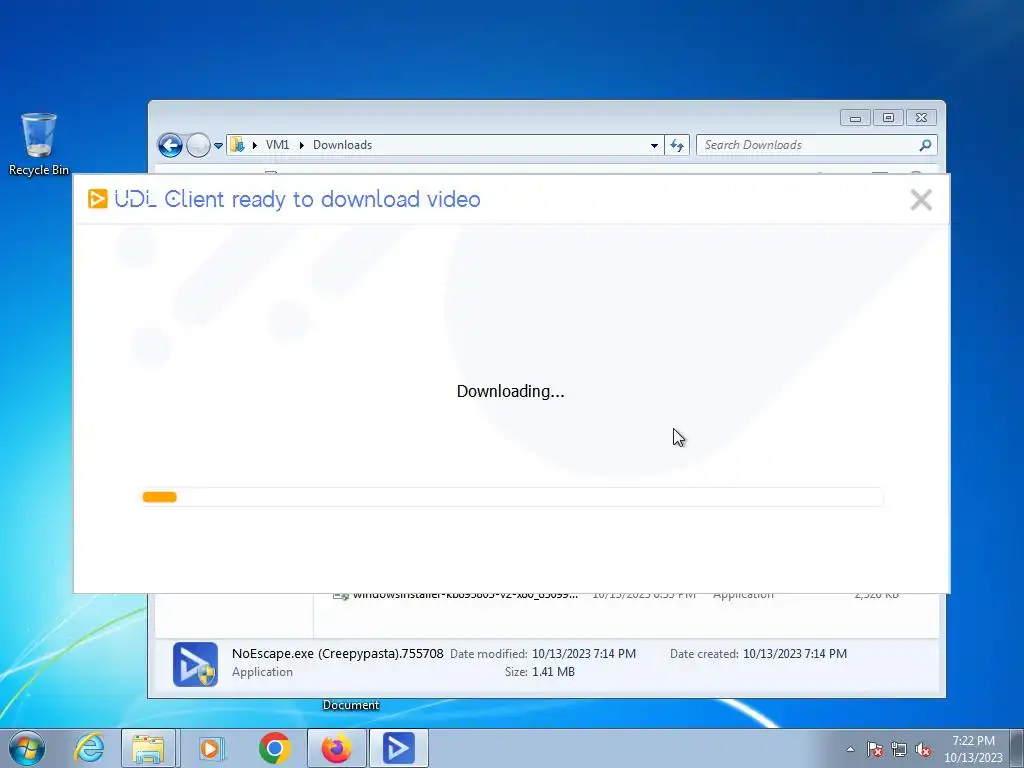
Task: Close the Downloads Explorer window
Action: click(x=921, y=118)
